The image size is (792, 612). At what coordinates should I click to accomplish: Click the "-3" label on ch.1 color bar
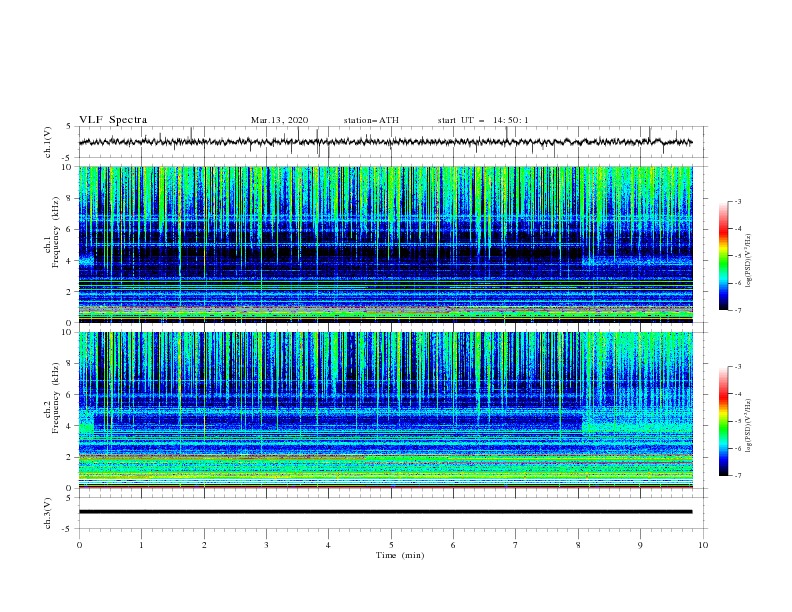pyautogui.click(x=737, y=201)
